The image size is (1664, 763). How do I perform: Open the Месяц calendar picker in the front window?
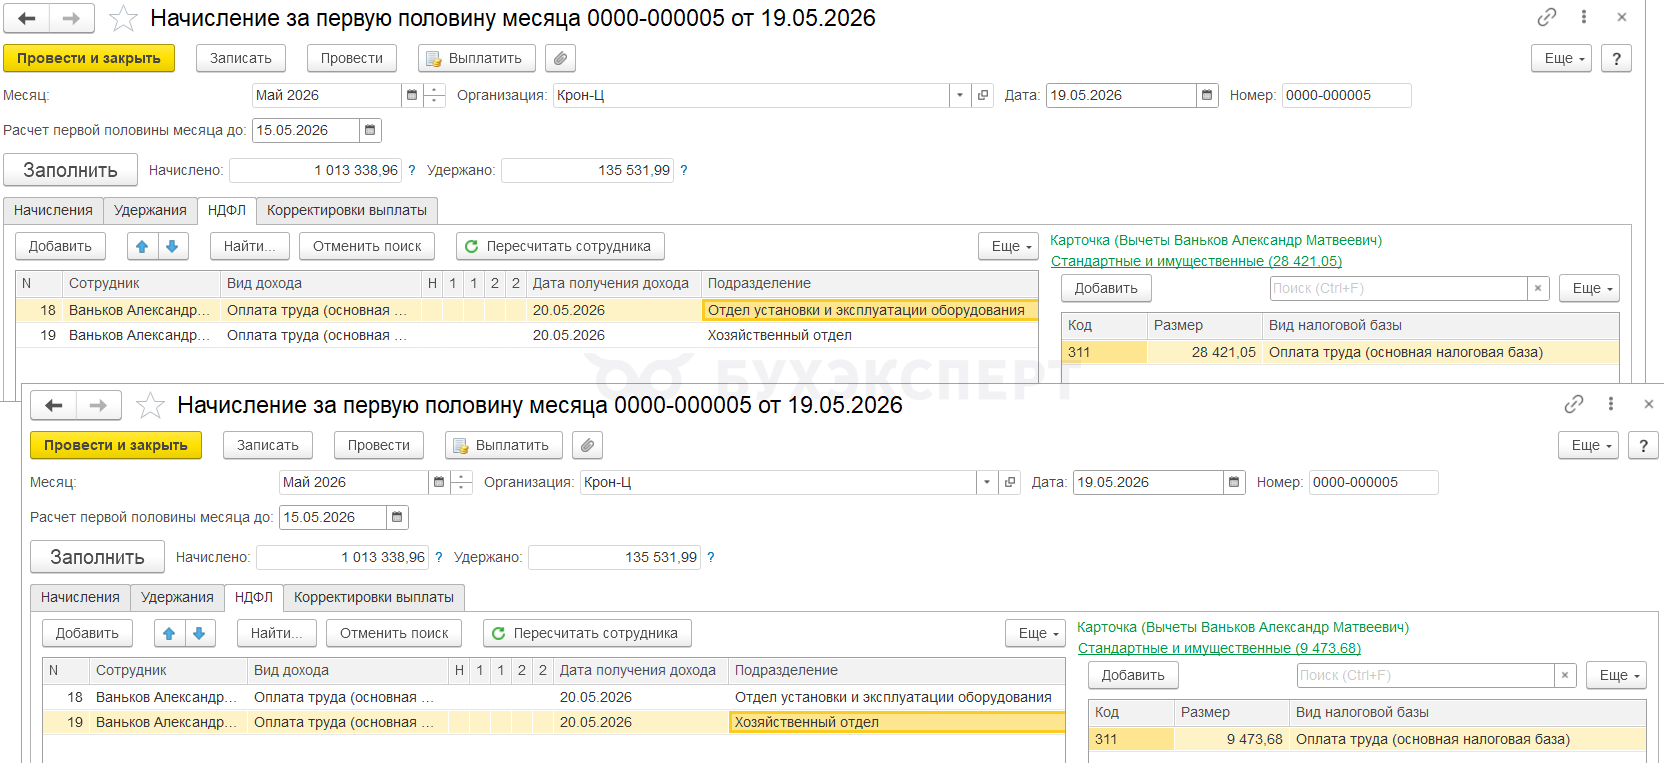[439, 482]
